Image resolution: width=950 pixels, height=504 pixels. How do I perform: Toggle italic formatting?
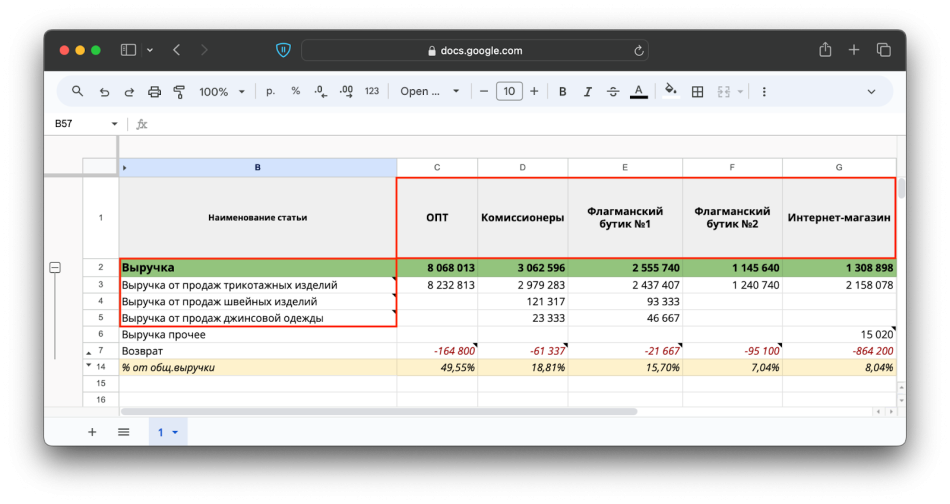click(x=588, y=91)
